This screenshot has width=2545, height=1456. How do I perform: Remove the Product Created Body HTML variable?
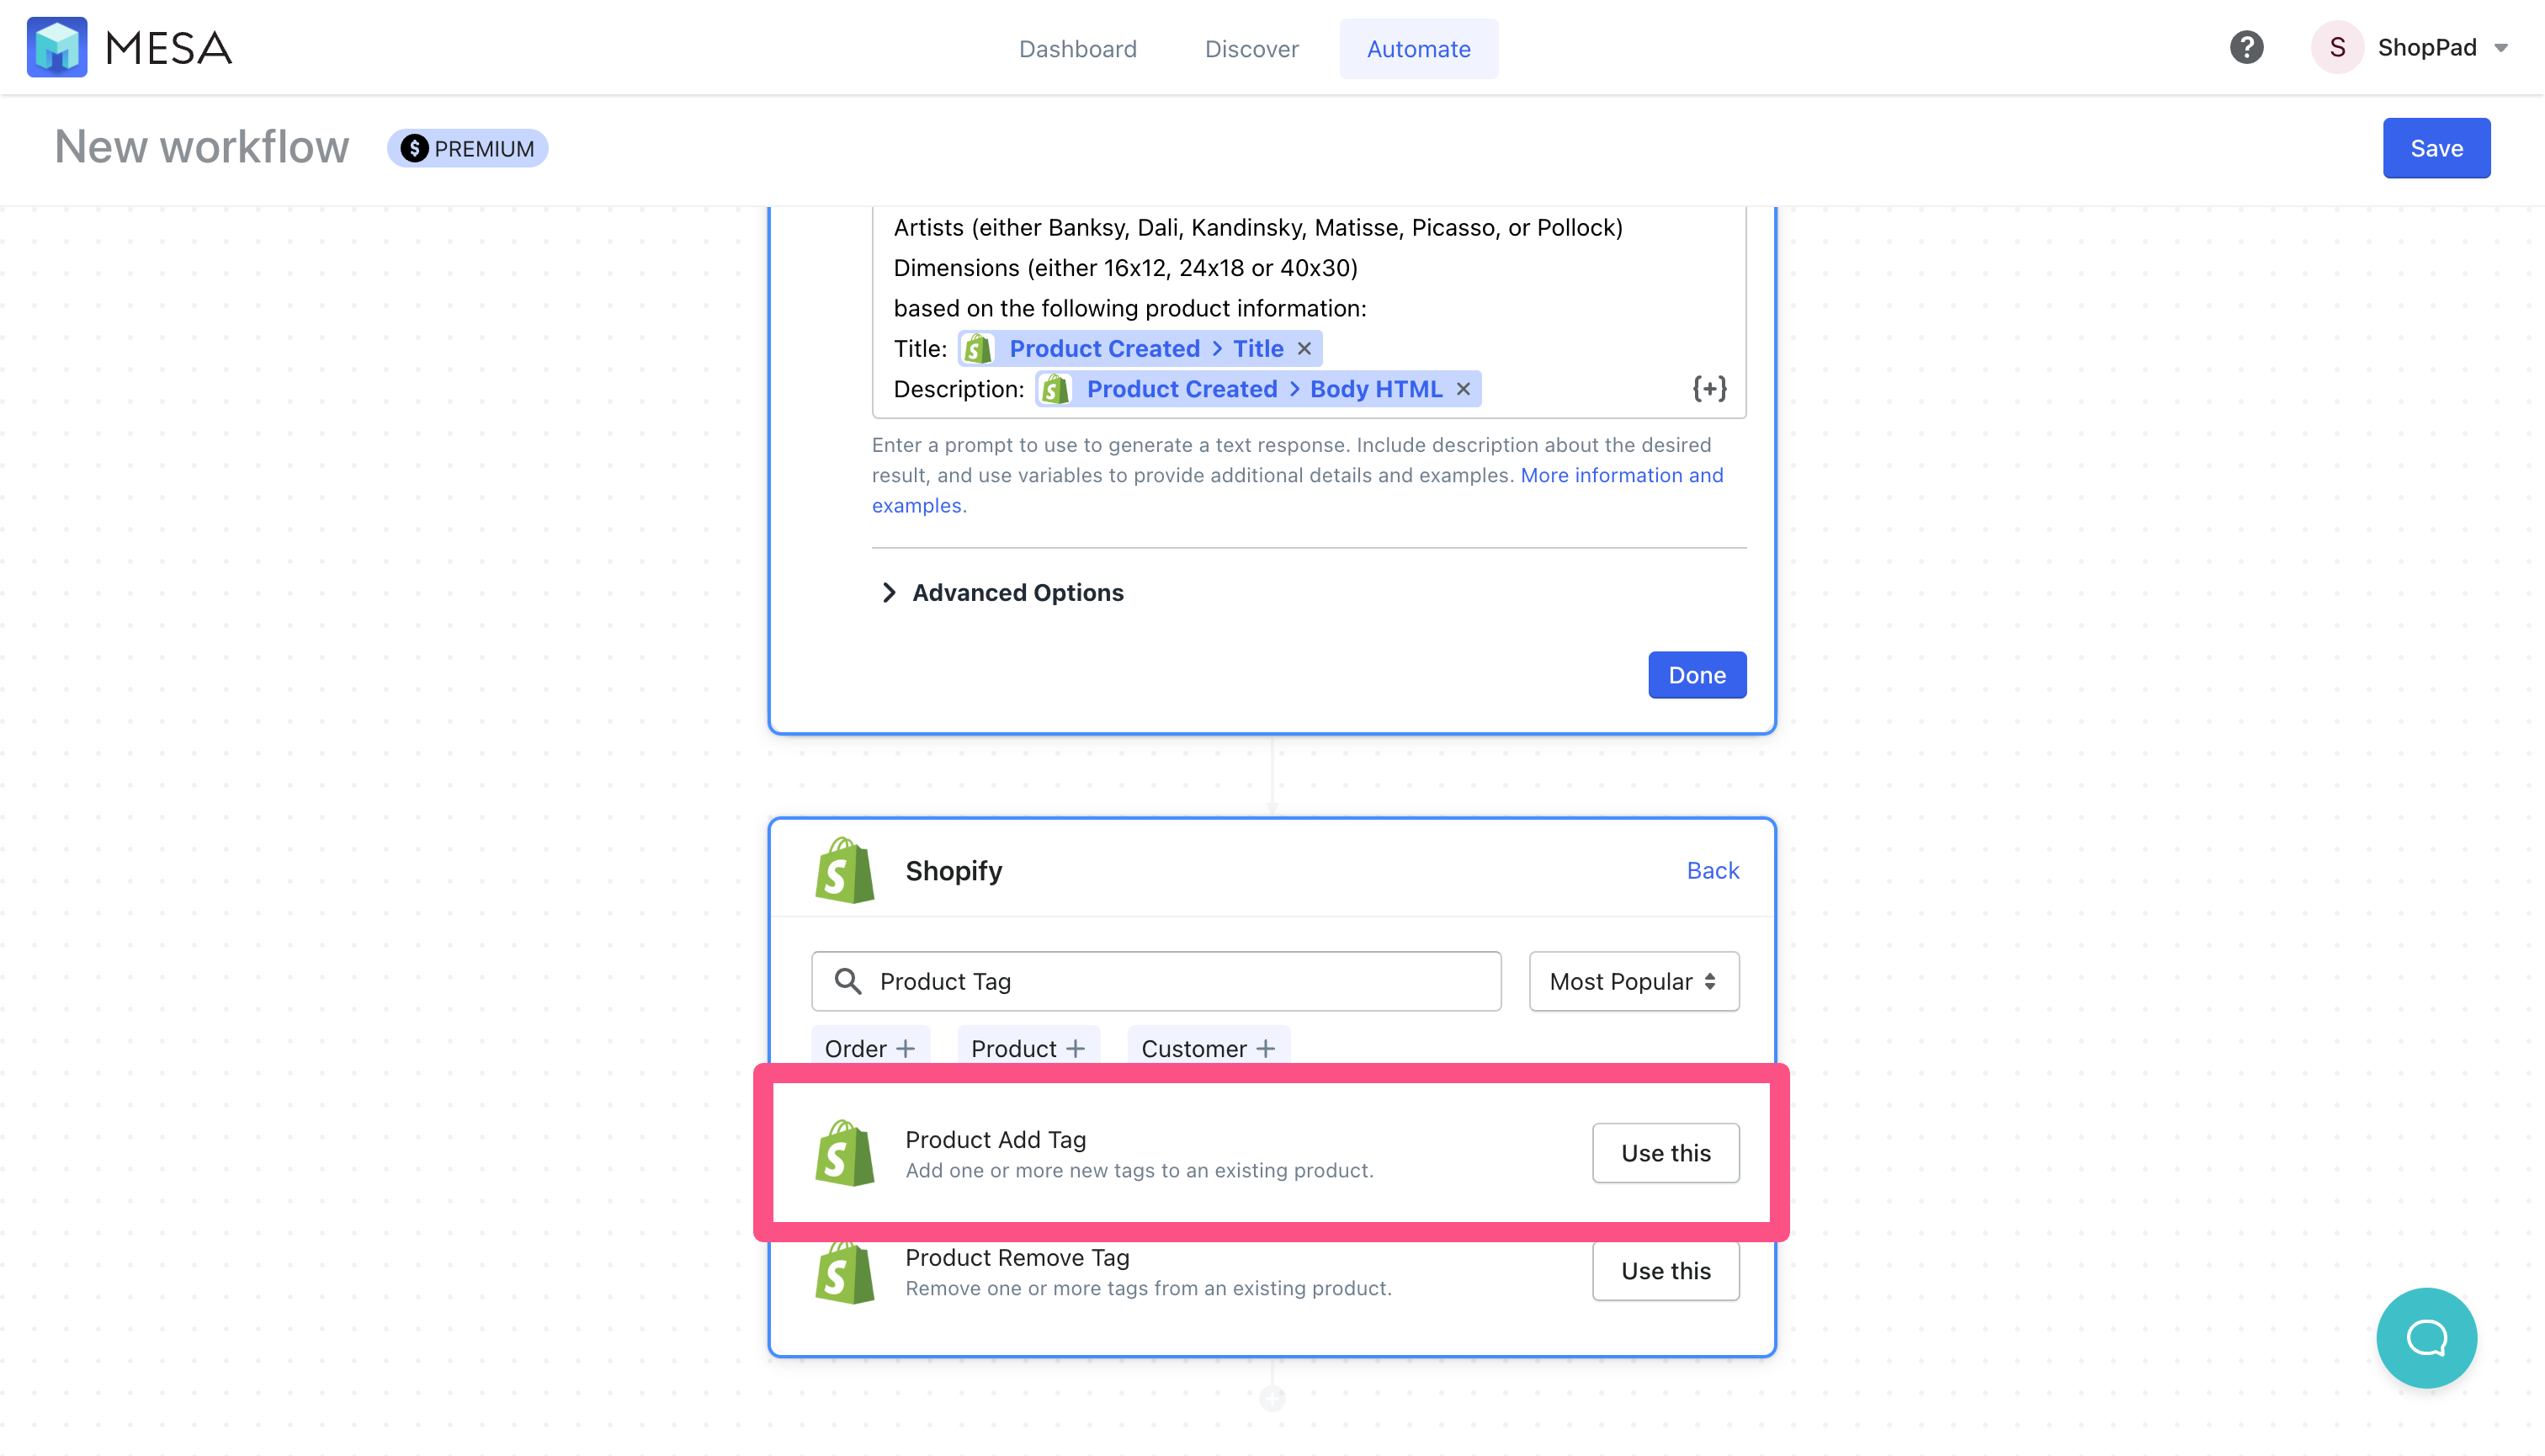pyautogui.click(x=1463, y=389)
